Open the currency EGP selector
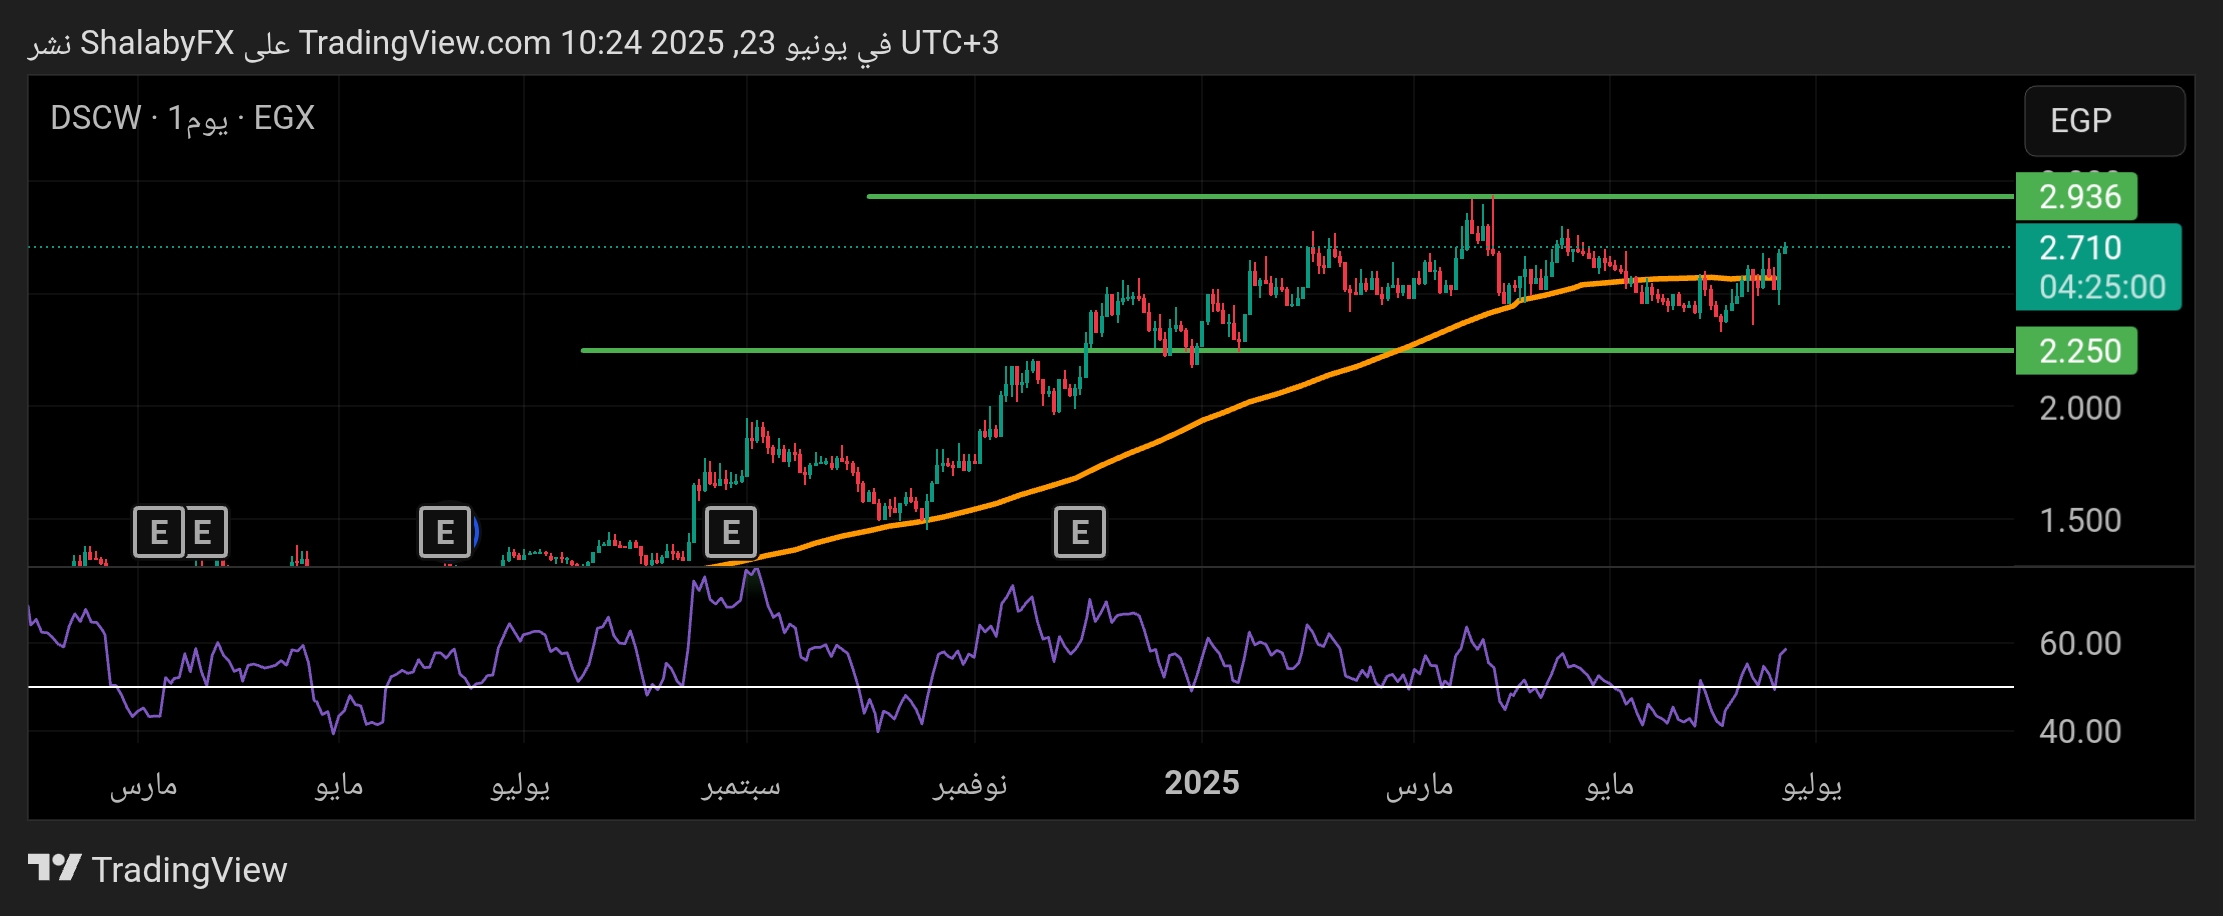 [2104, 121]
